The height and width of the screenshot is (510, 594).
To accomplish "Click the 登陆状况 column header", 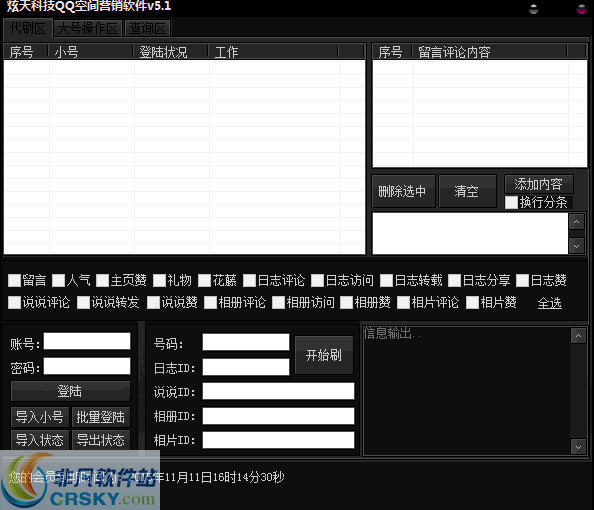I will pos(171,52).
